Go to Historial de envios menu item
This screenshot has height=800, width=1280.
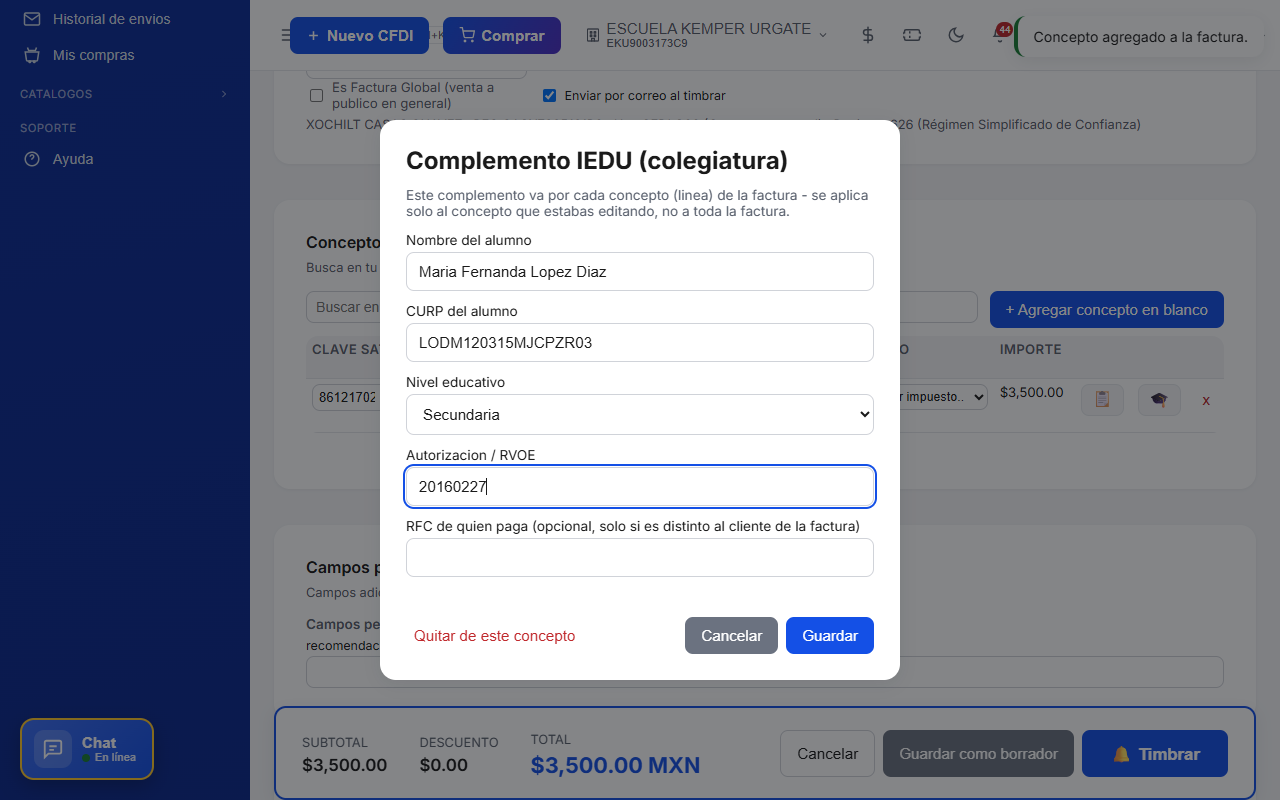(x=112, y=19)
